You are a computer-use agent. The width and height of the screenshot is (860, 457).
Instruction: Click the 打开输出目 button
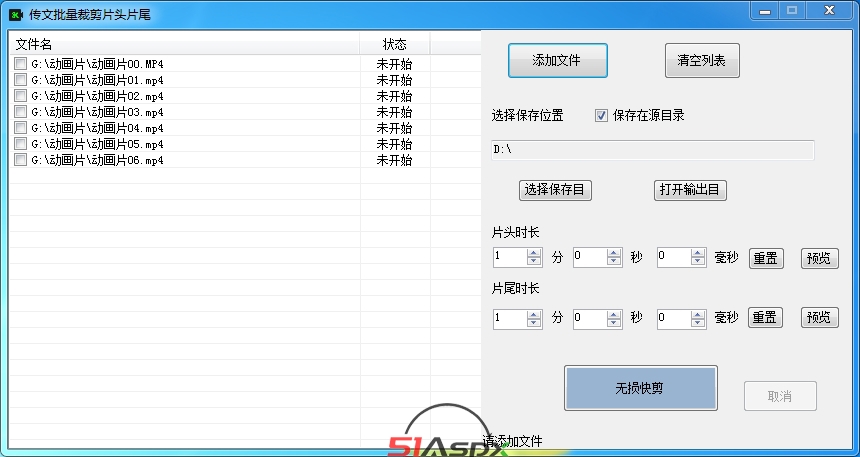tap(690, 190)
